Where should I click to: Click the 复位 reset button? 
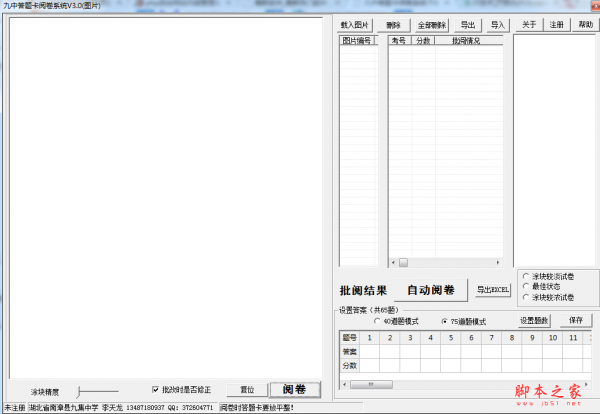(x=247, y=390)
